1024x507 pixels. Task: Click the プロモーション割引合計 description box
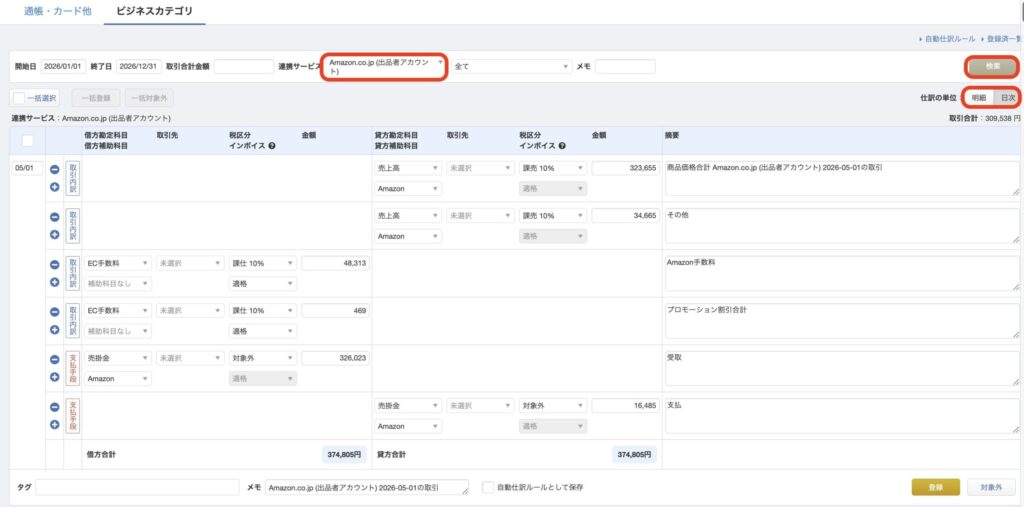(x=842, y=321)
